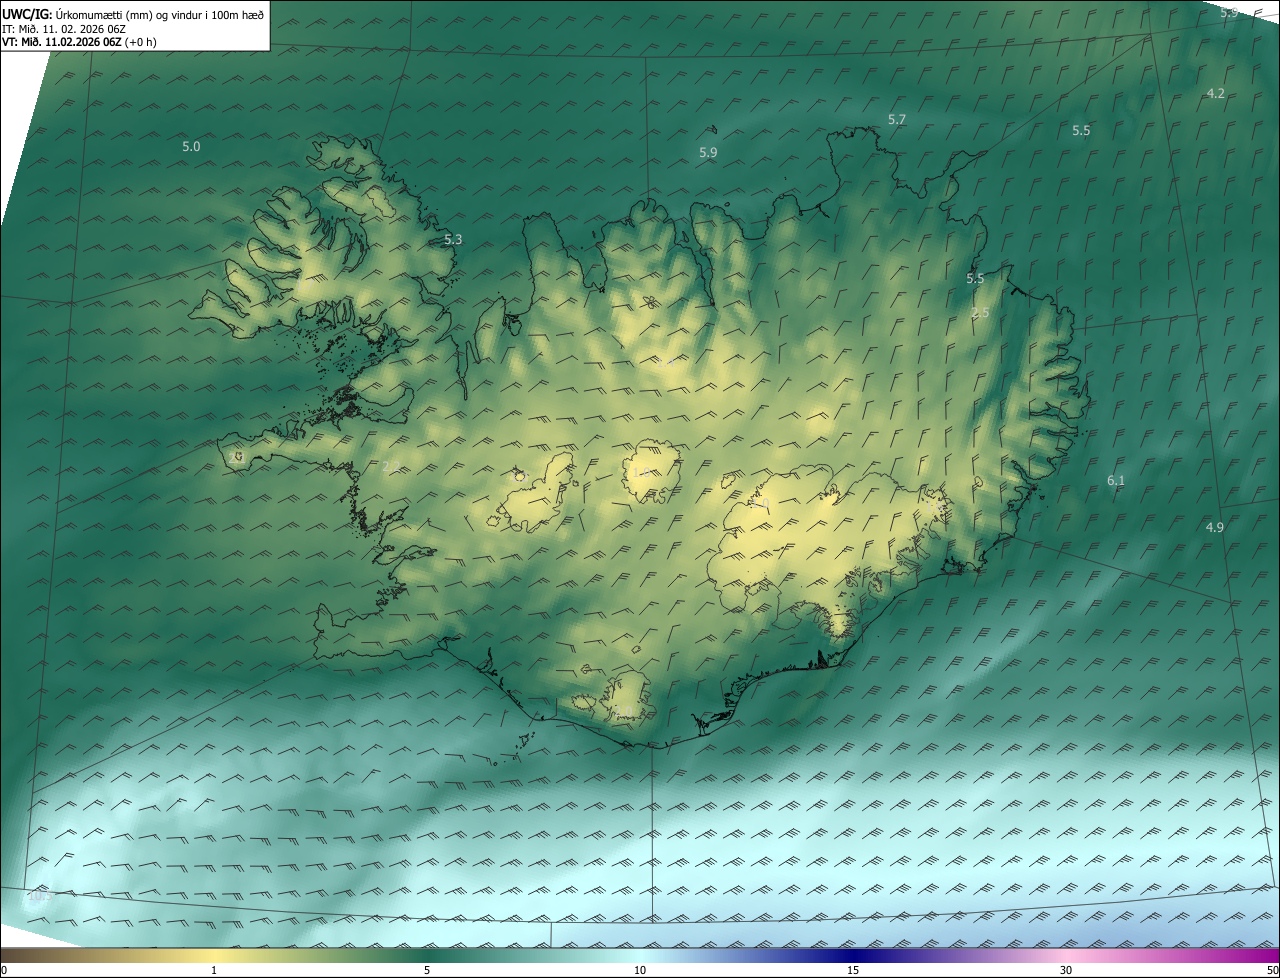Click the '15' tick label on the color scale

(853, 970)
